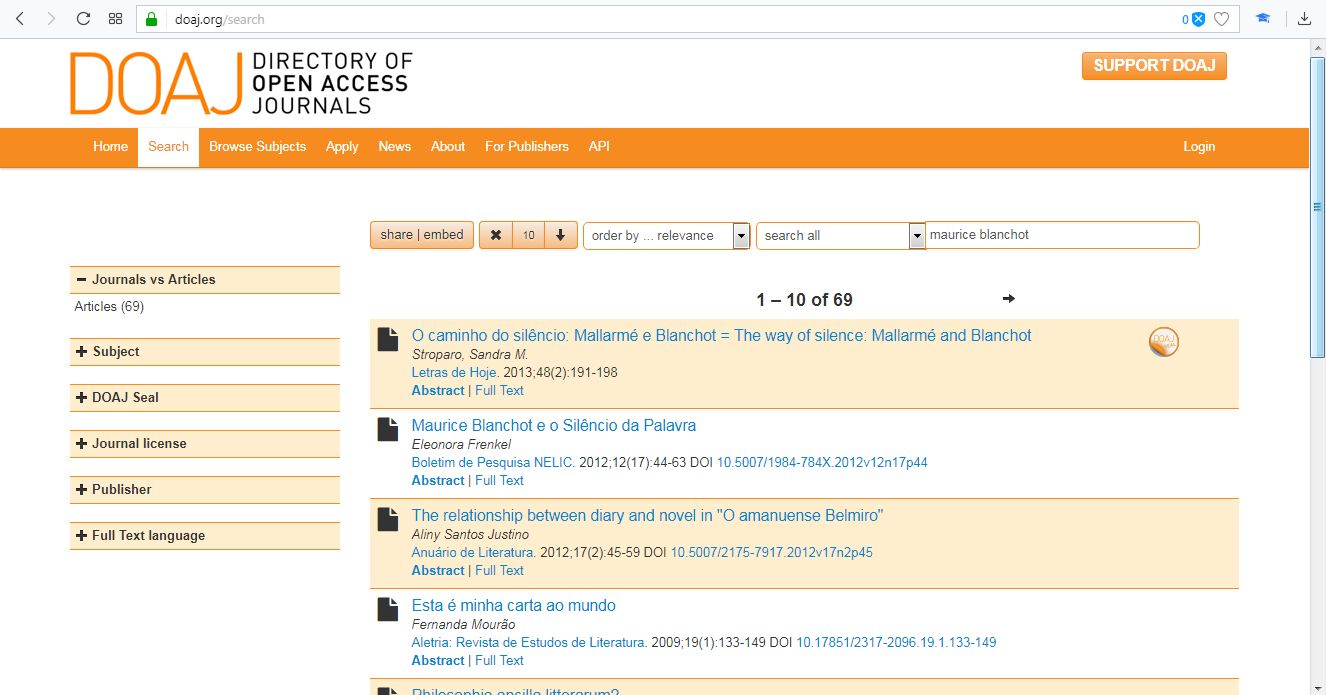Screen dimensions: 1326x695
Task: Reload the page with refresh icon
Action: pos(83,19)
